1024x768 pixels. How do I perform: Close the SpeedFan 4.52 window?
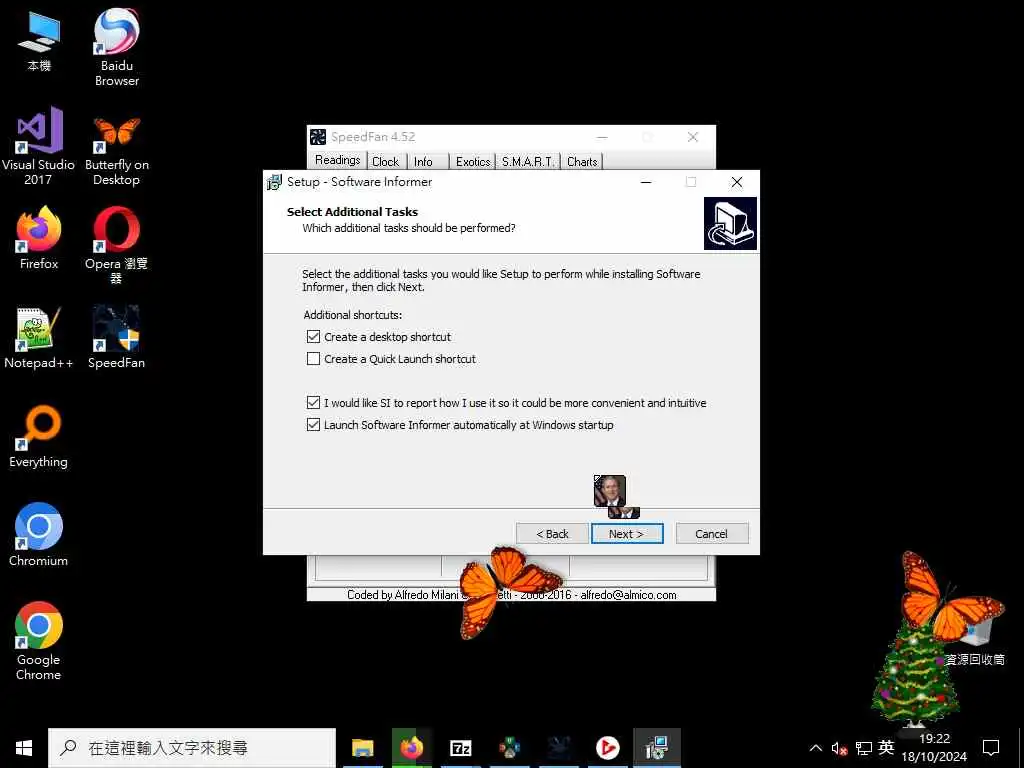click(x=693, y=137)
